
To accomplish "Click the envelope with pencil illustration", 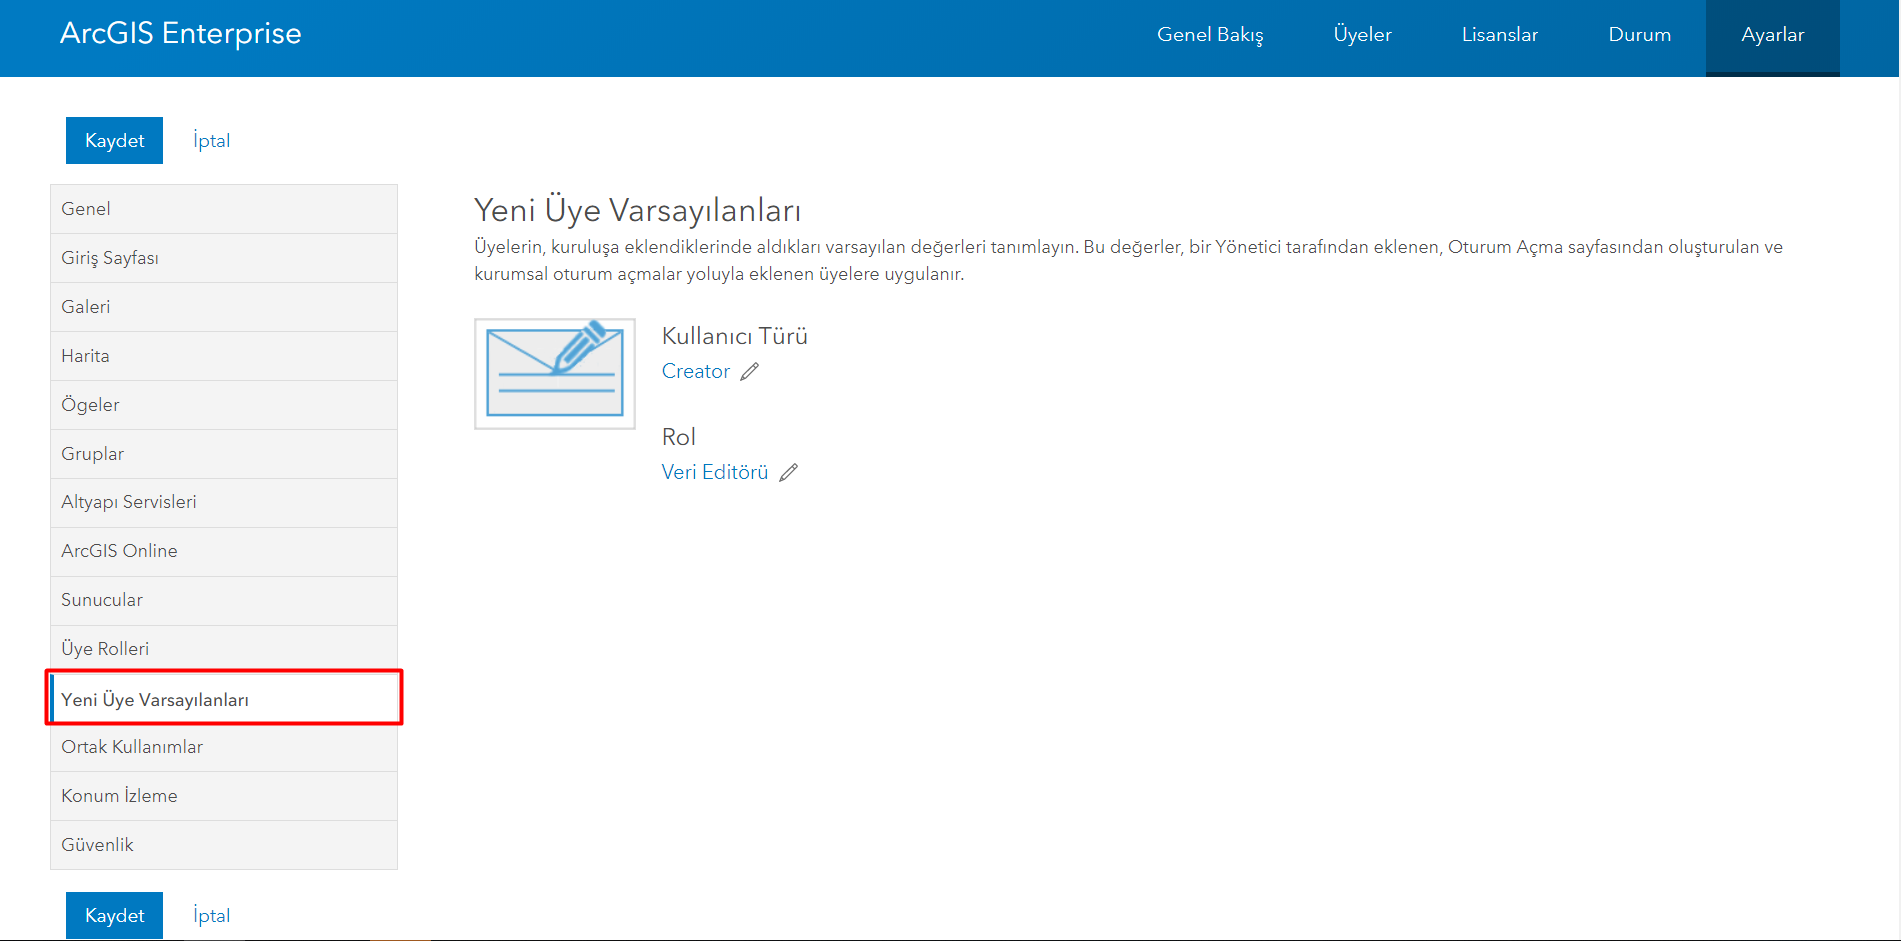I will (x=555, y=374).
